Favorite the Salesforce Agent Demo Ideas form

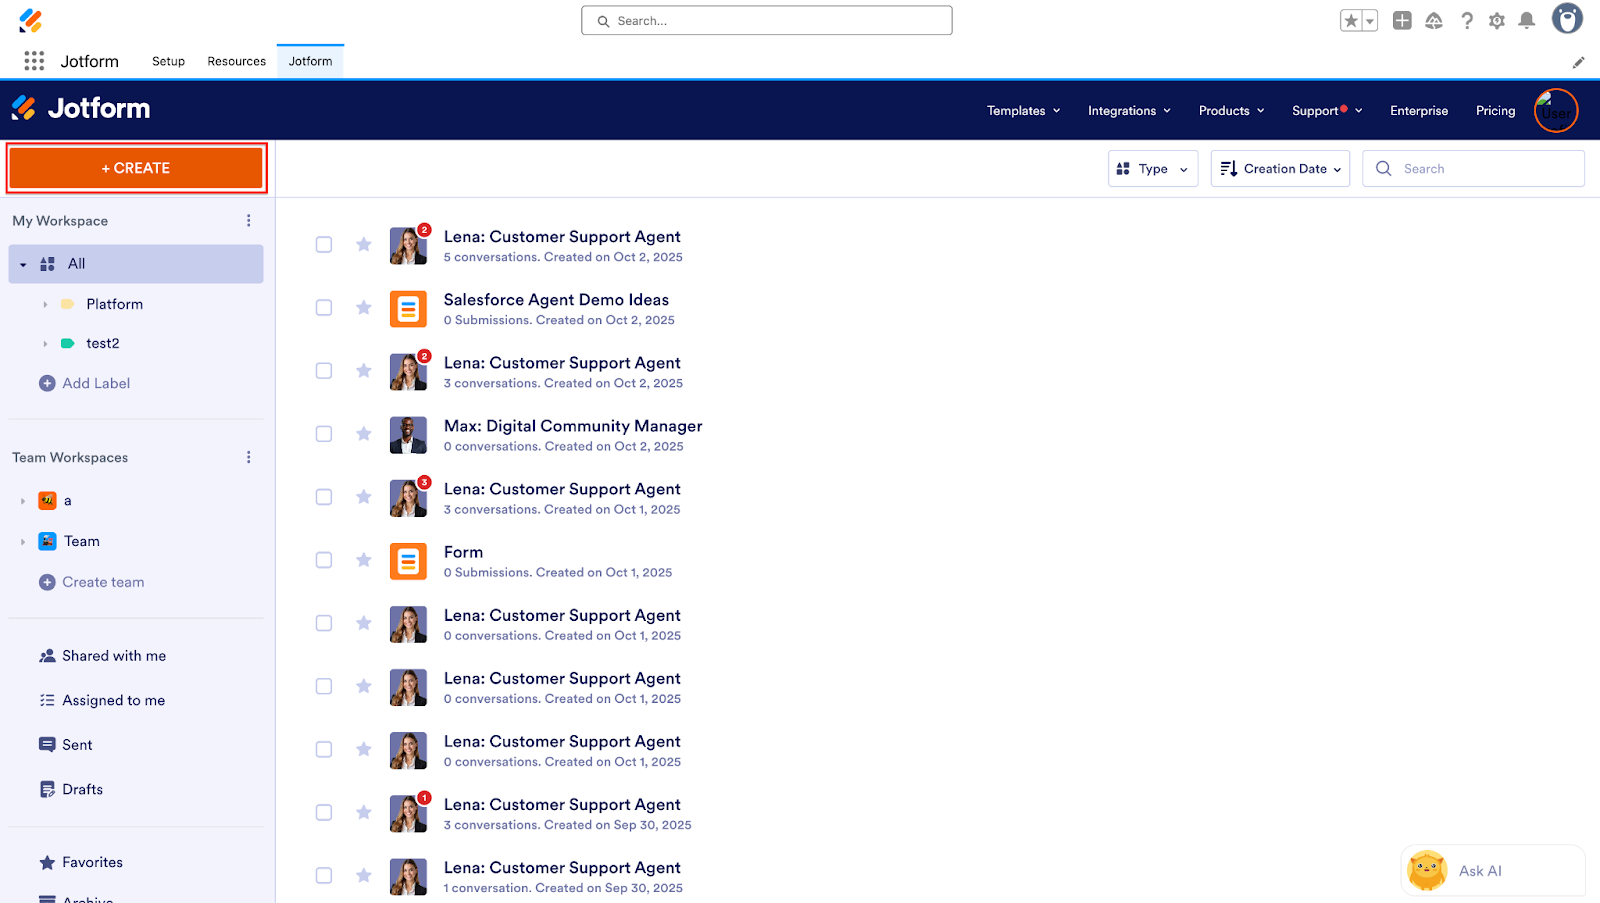363,307
